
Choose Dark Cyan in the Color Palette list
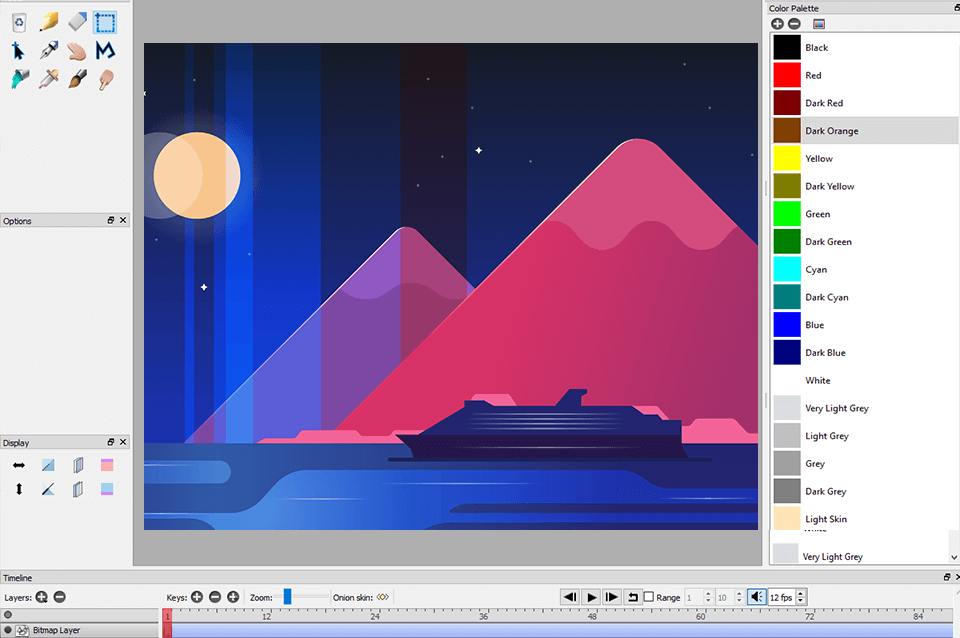[x=828, y=297]
